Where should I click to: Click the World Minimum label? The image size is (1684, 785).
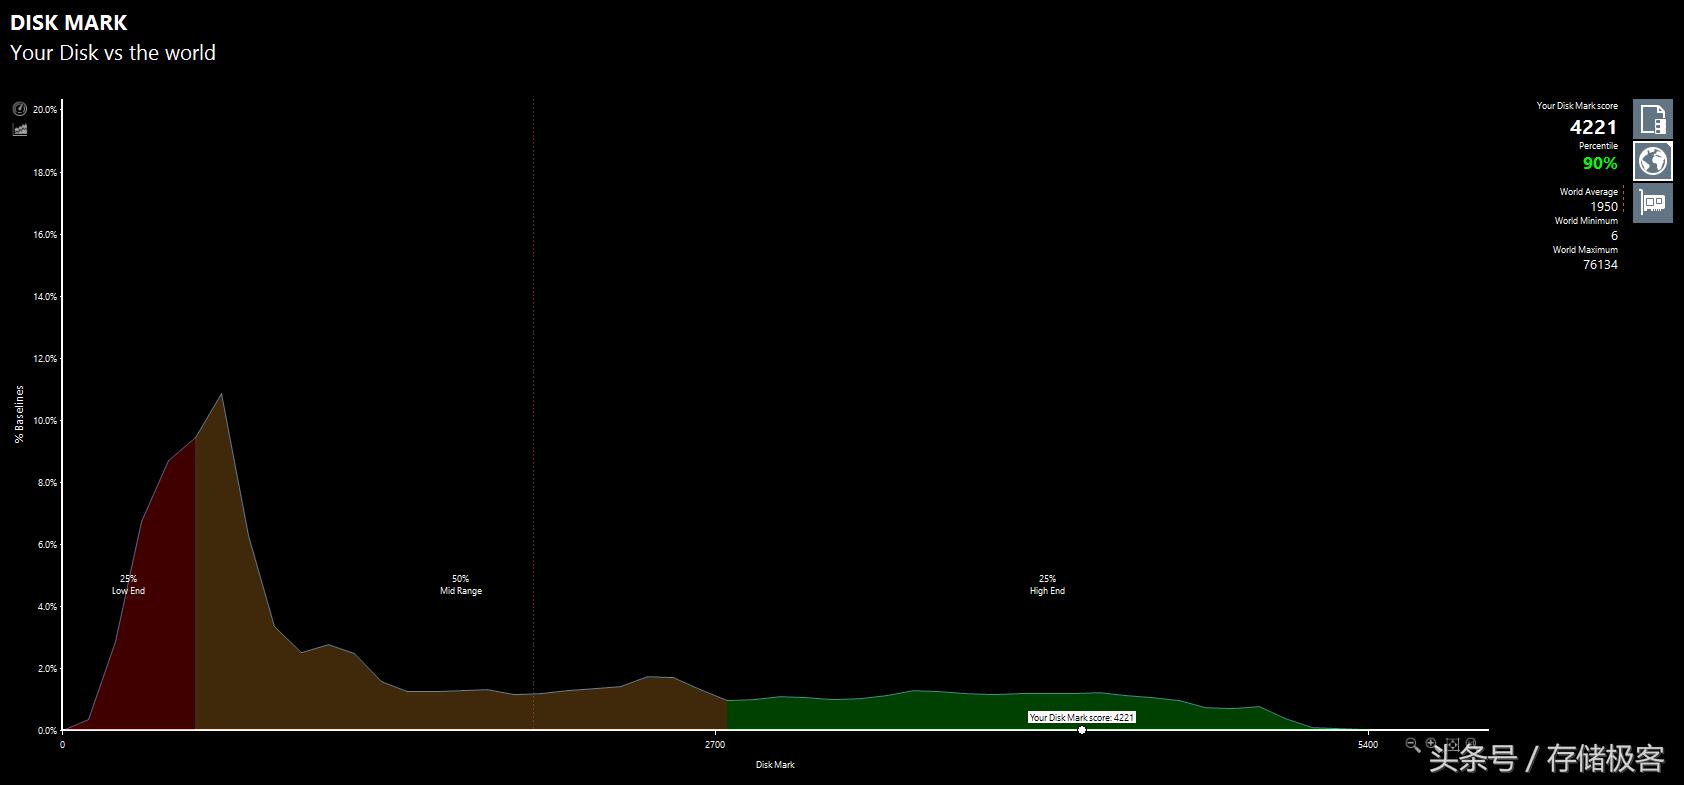pyautogui.click(x=1586, y=221)
